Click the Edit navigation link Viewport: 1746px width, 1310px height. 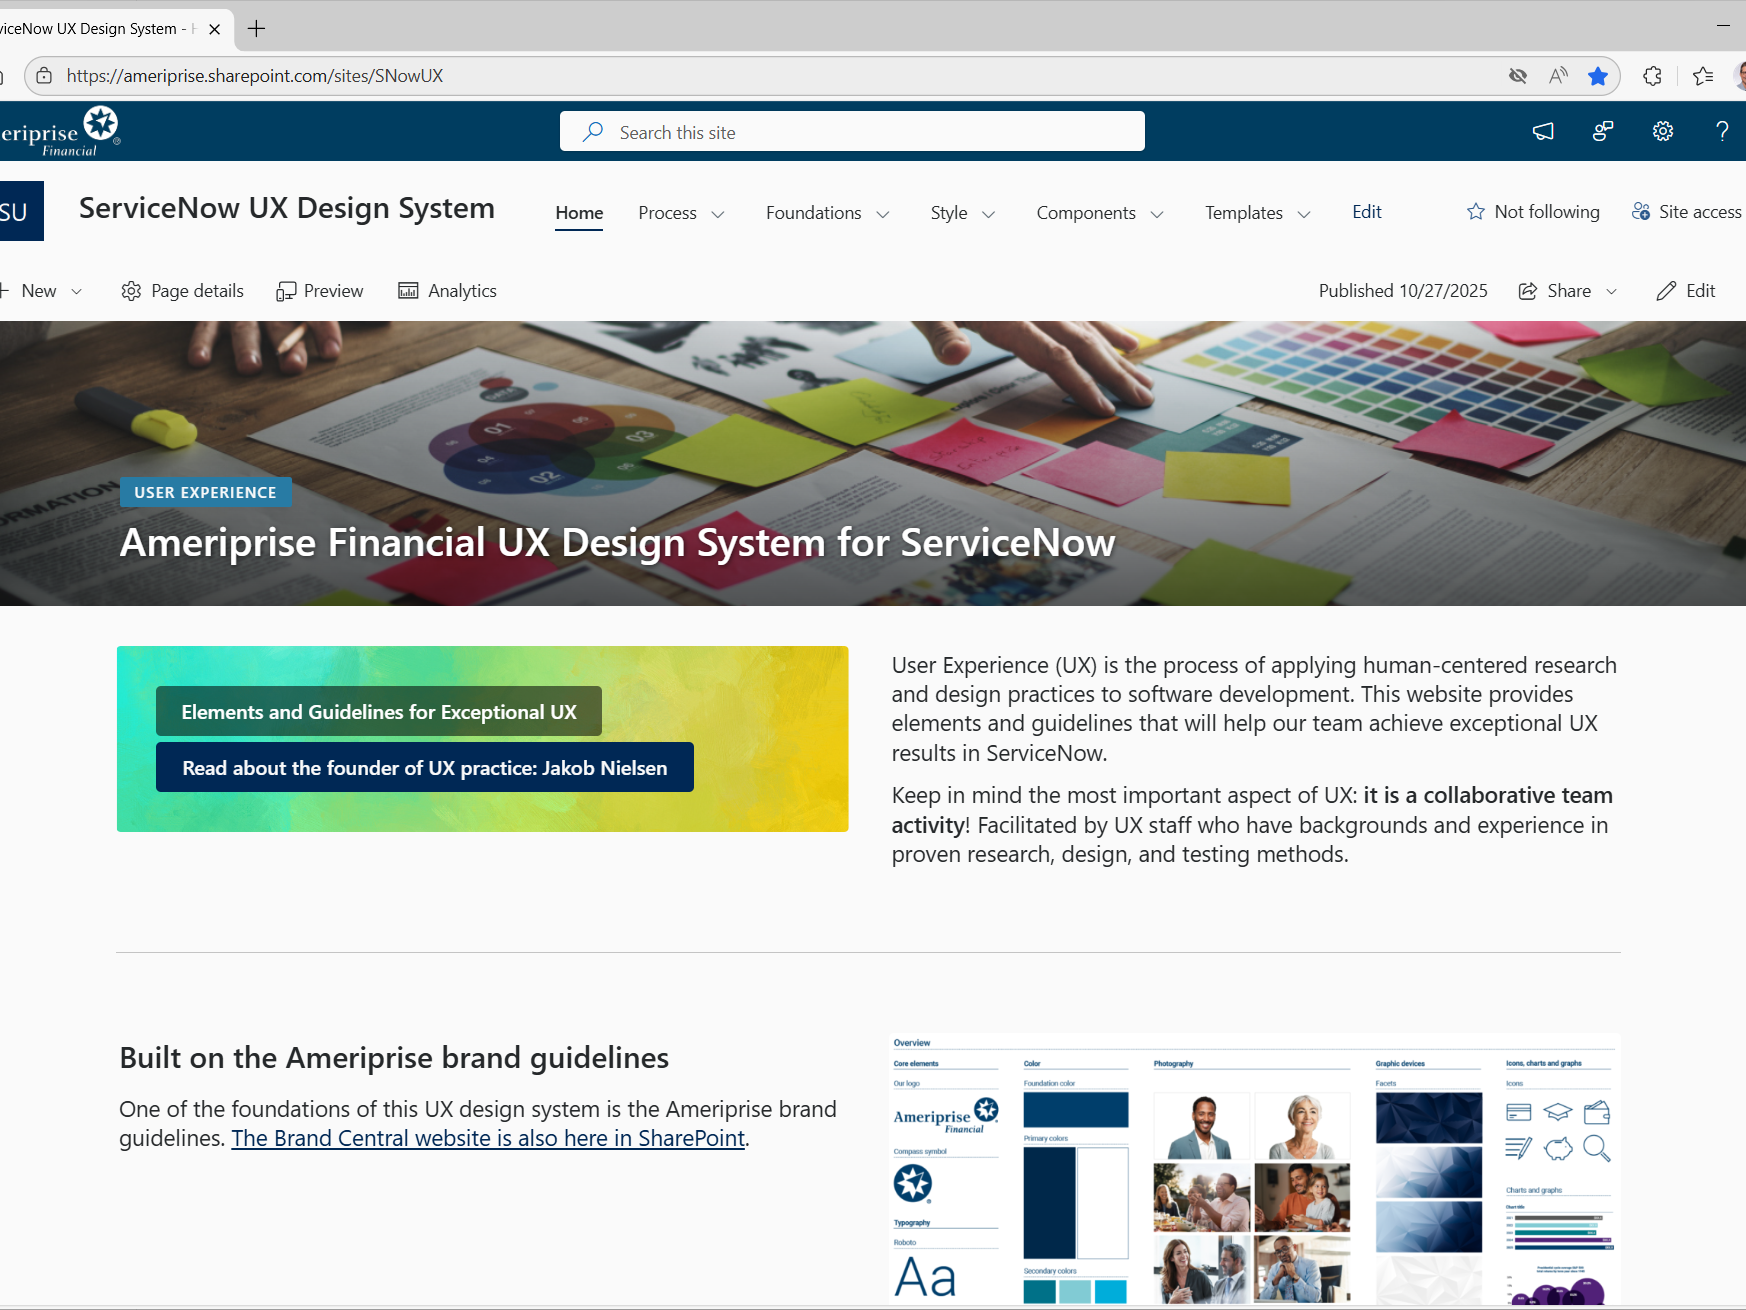coord(1366,212)
